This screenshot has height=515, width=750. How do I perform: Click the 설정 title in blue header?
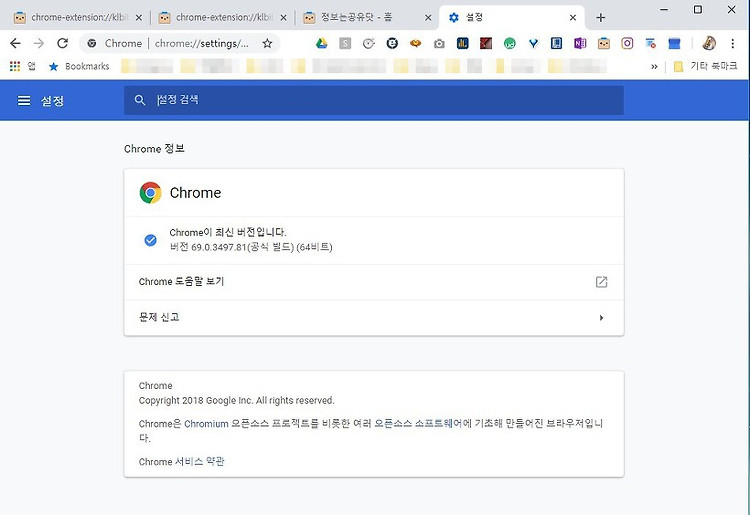pyautogui.click(x=52, y=101)
